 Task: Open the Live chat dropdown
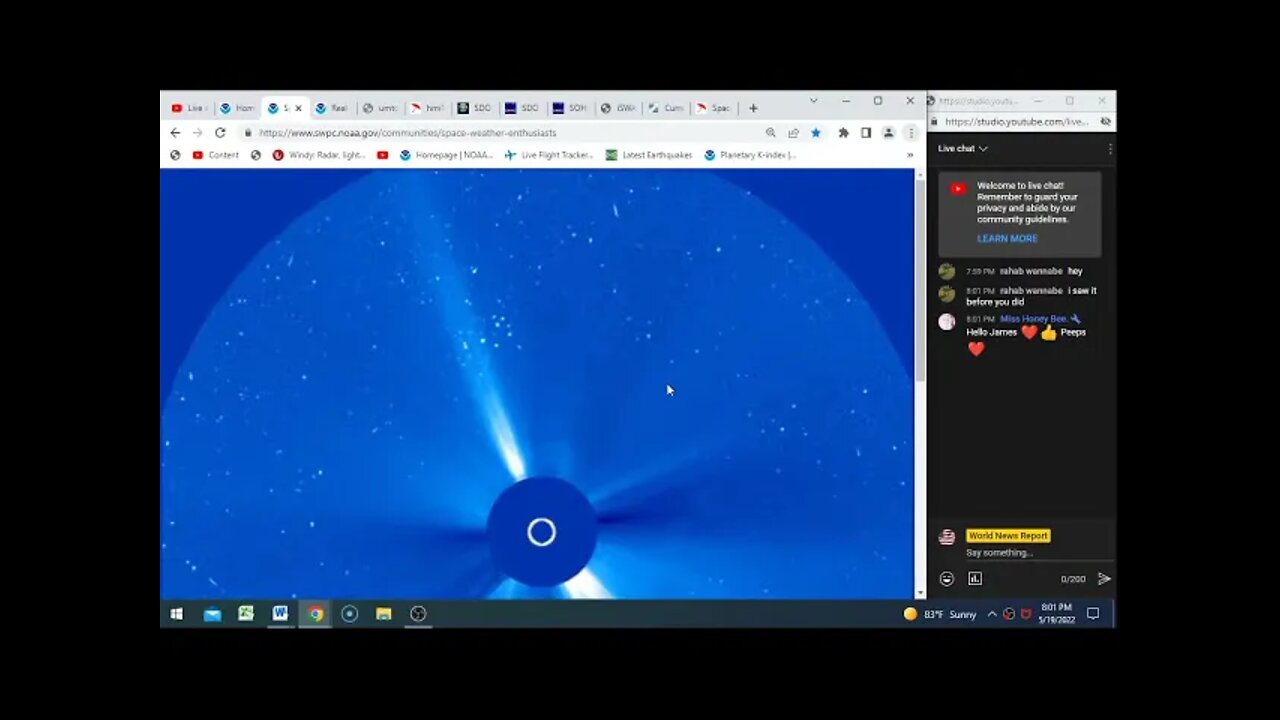[x=963, y=148]
